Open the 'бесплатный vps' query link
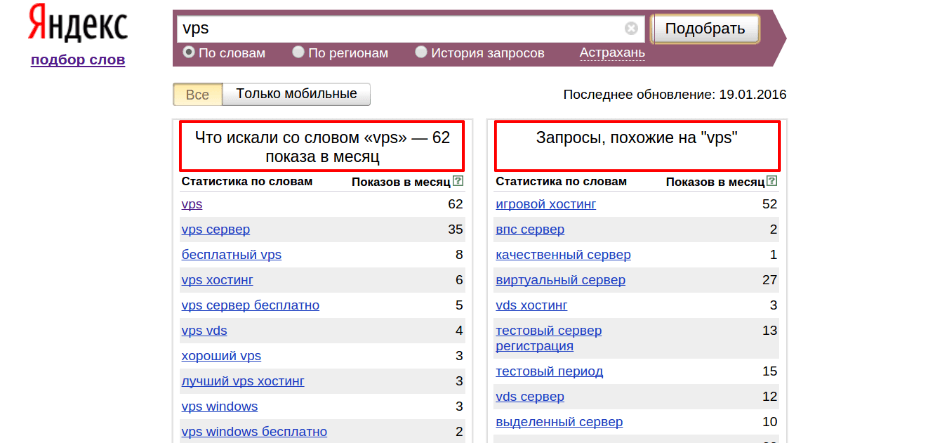 click(x=231, y=255)
